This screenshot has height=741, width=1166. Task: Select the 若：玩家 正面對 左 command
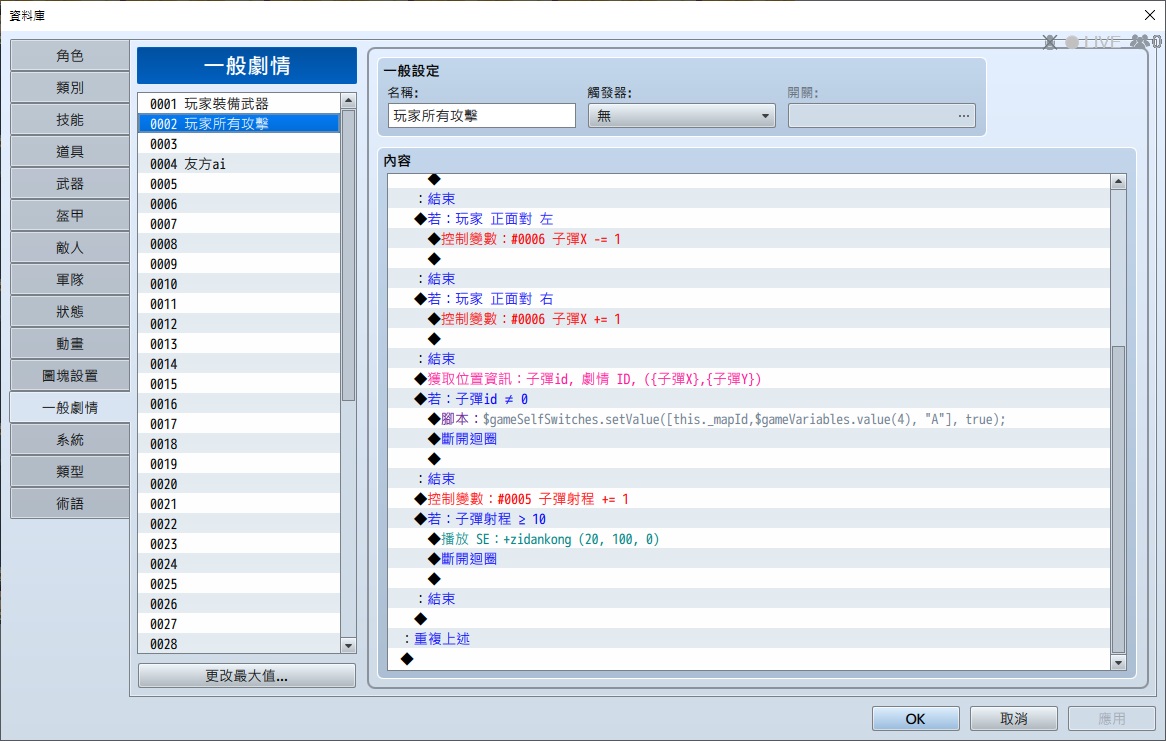[x=749, y=219]
